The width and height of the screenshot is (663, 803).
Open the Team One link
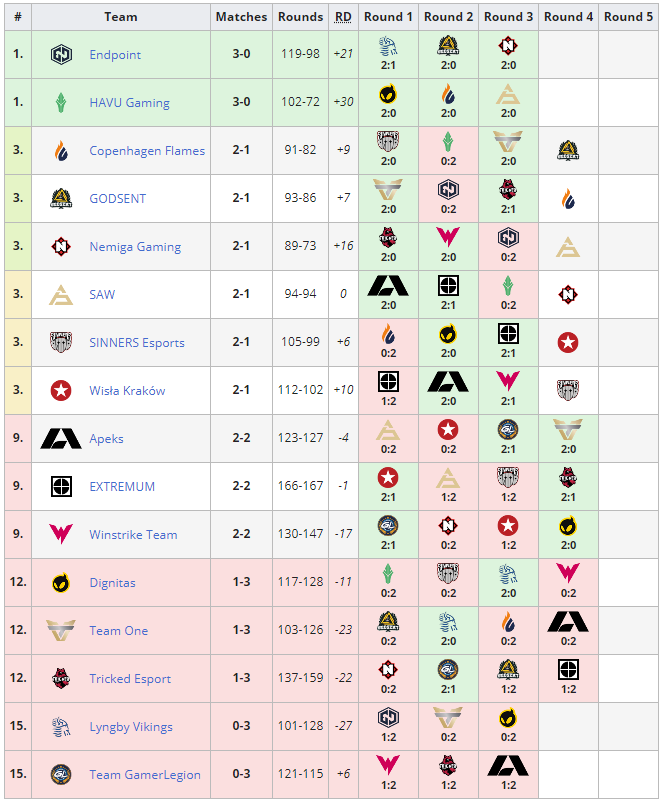(118, 631)
